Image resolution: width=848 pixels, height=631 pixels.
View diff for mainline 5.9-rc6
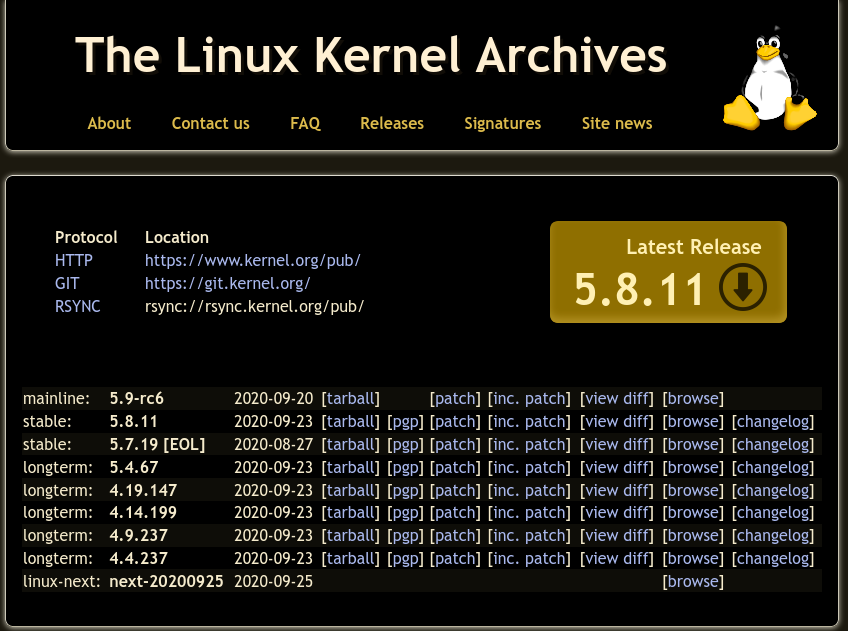coord(617,398)
